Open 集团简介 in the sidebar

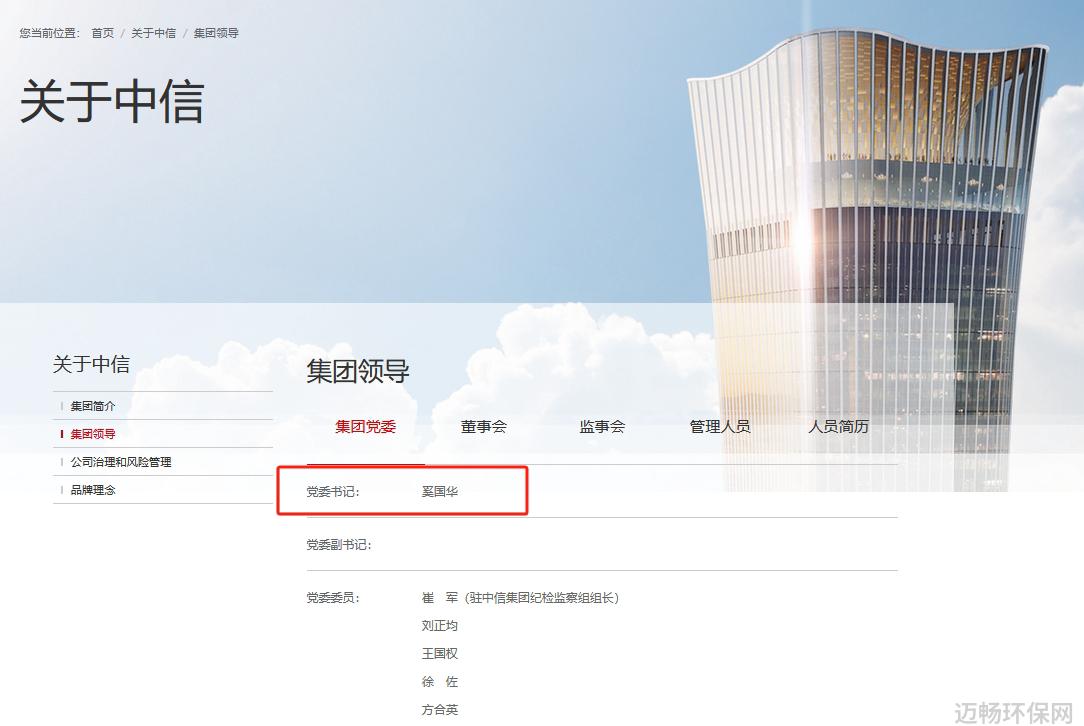93,406
